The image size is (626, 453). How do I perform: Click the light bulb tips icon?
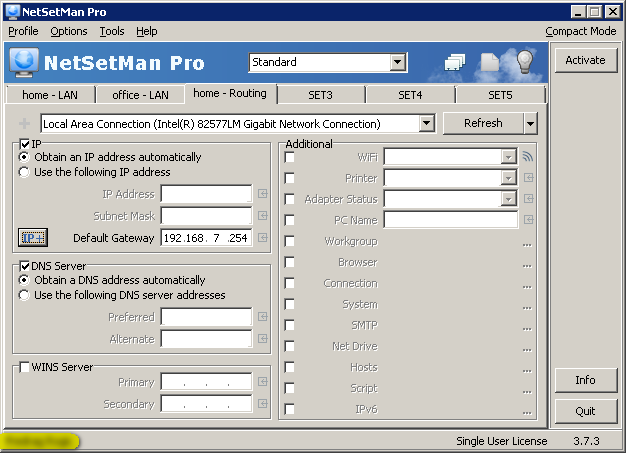point(525,62)
